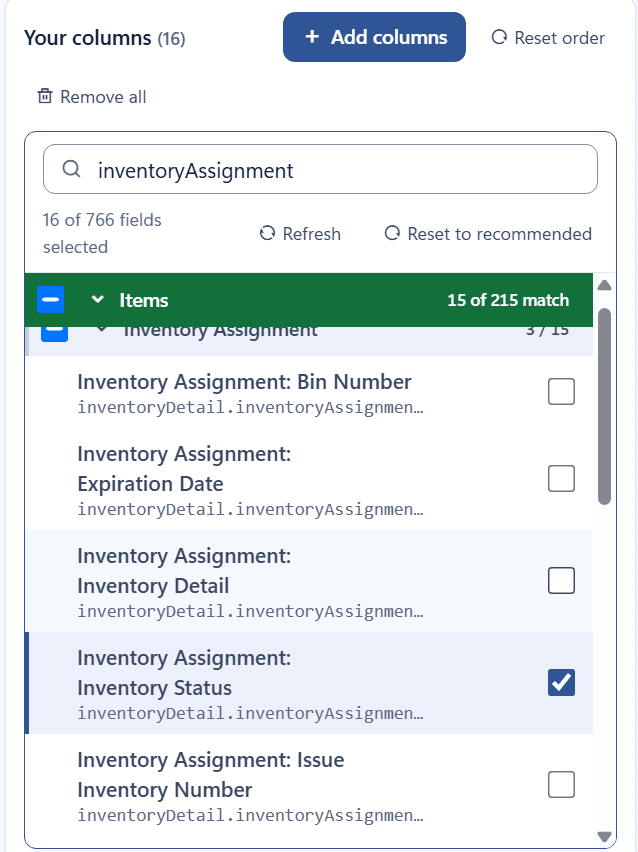Click Reset order
Screen dimensions: 638x852
548,37
